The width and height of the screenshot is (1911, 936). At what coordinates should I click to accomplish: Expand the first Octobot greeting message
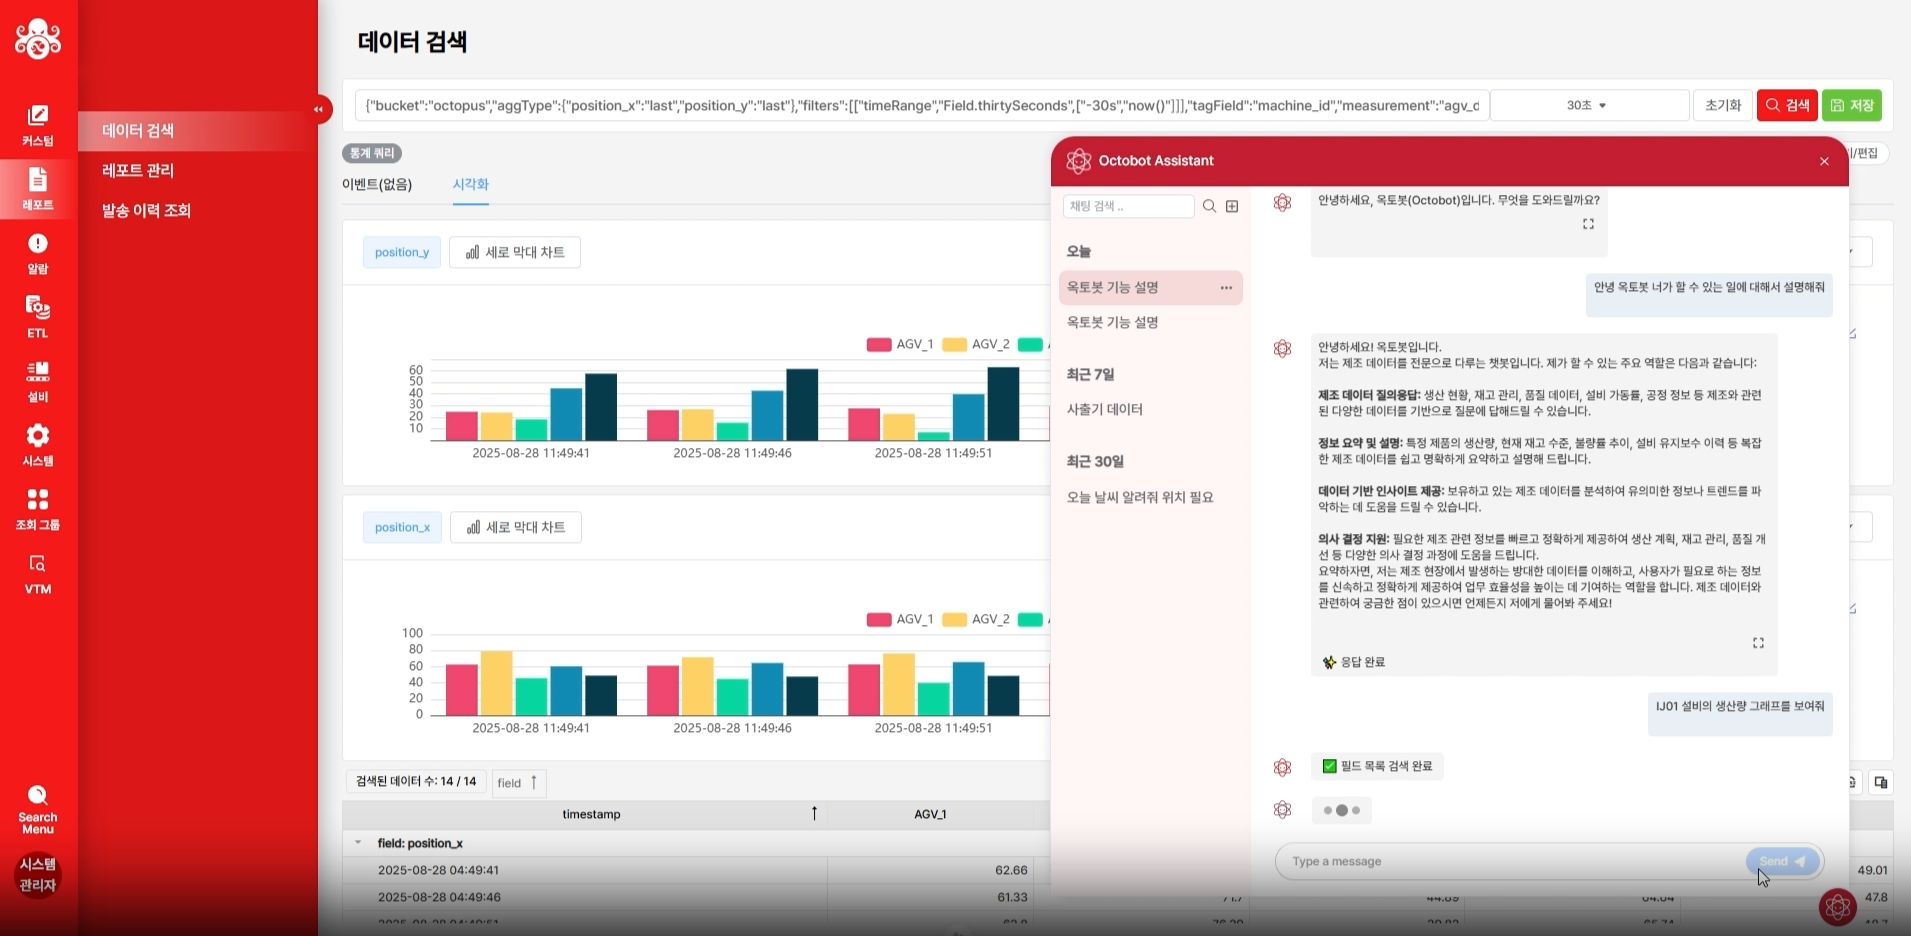pos(1588,224)
